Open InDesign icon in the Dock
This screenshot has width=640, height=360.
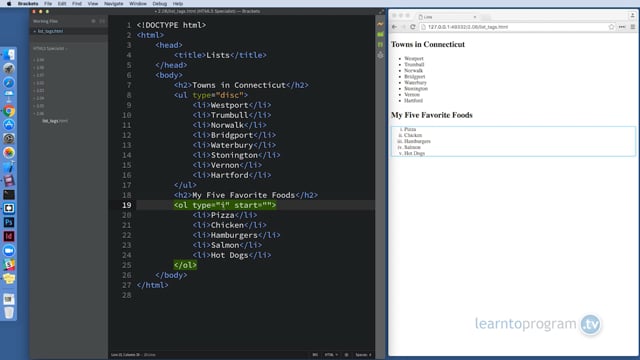click(x=9, y=236)
